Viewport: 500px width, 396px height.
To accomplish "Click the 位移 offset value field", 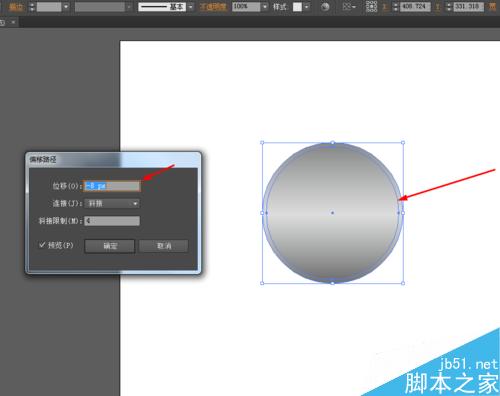I will [112, 186].
